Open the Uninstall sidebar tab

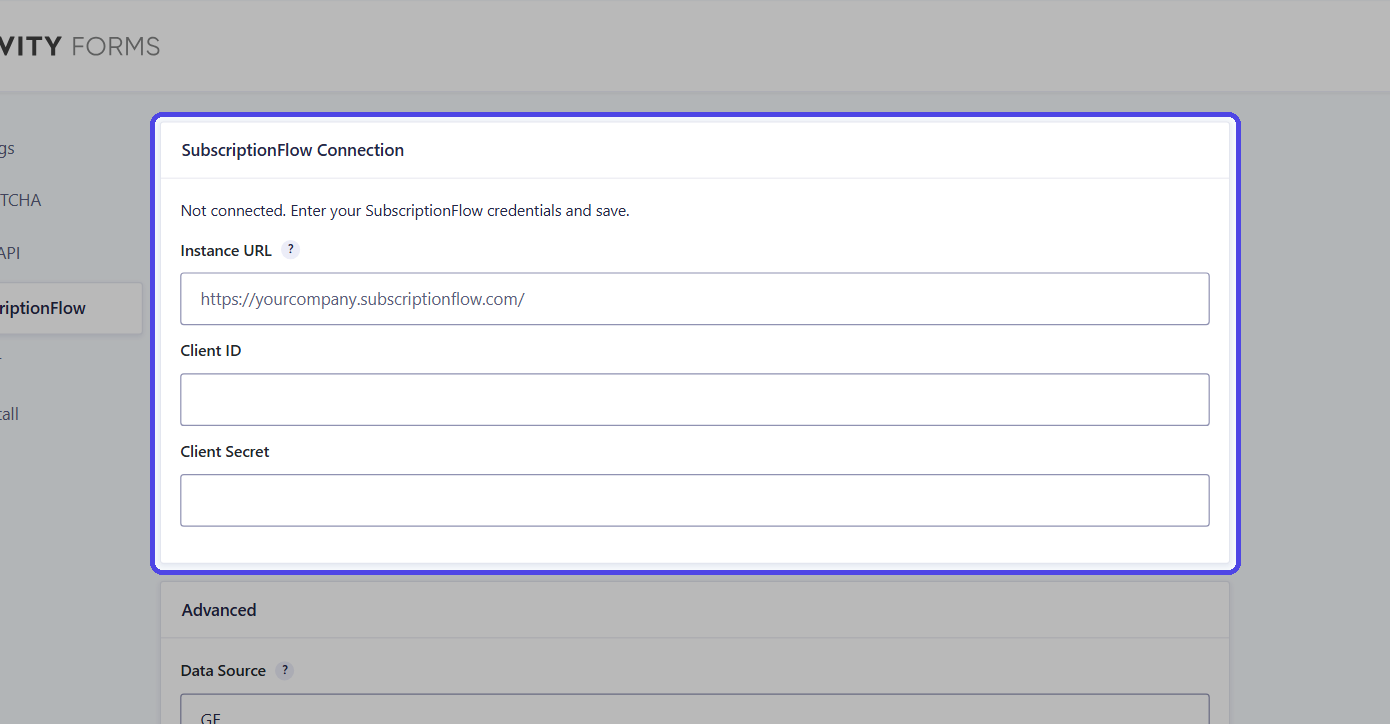[x=10, y=414]
